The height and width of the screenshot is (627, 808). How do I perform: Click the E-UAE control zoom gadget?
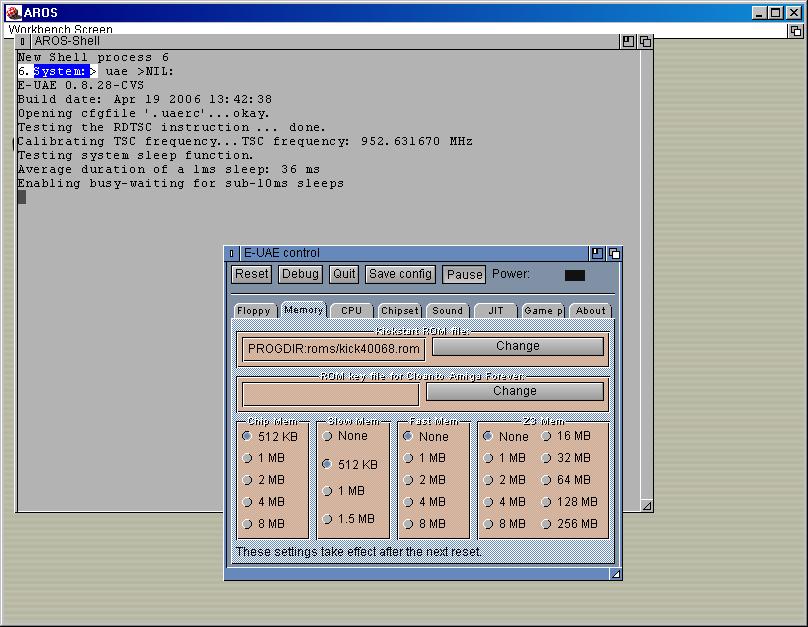[x=597, y=253]
